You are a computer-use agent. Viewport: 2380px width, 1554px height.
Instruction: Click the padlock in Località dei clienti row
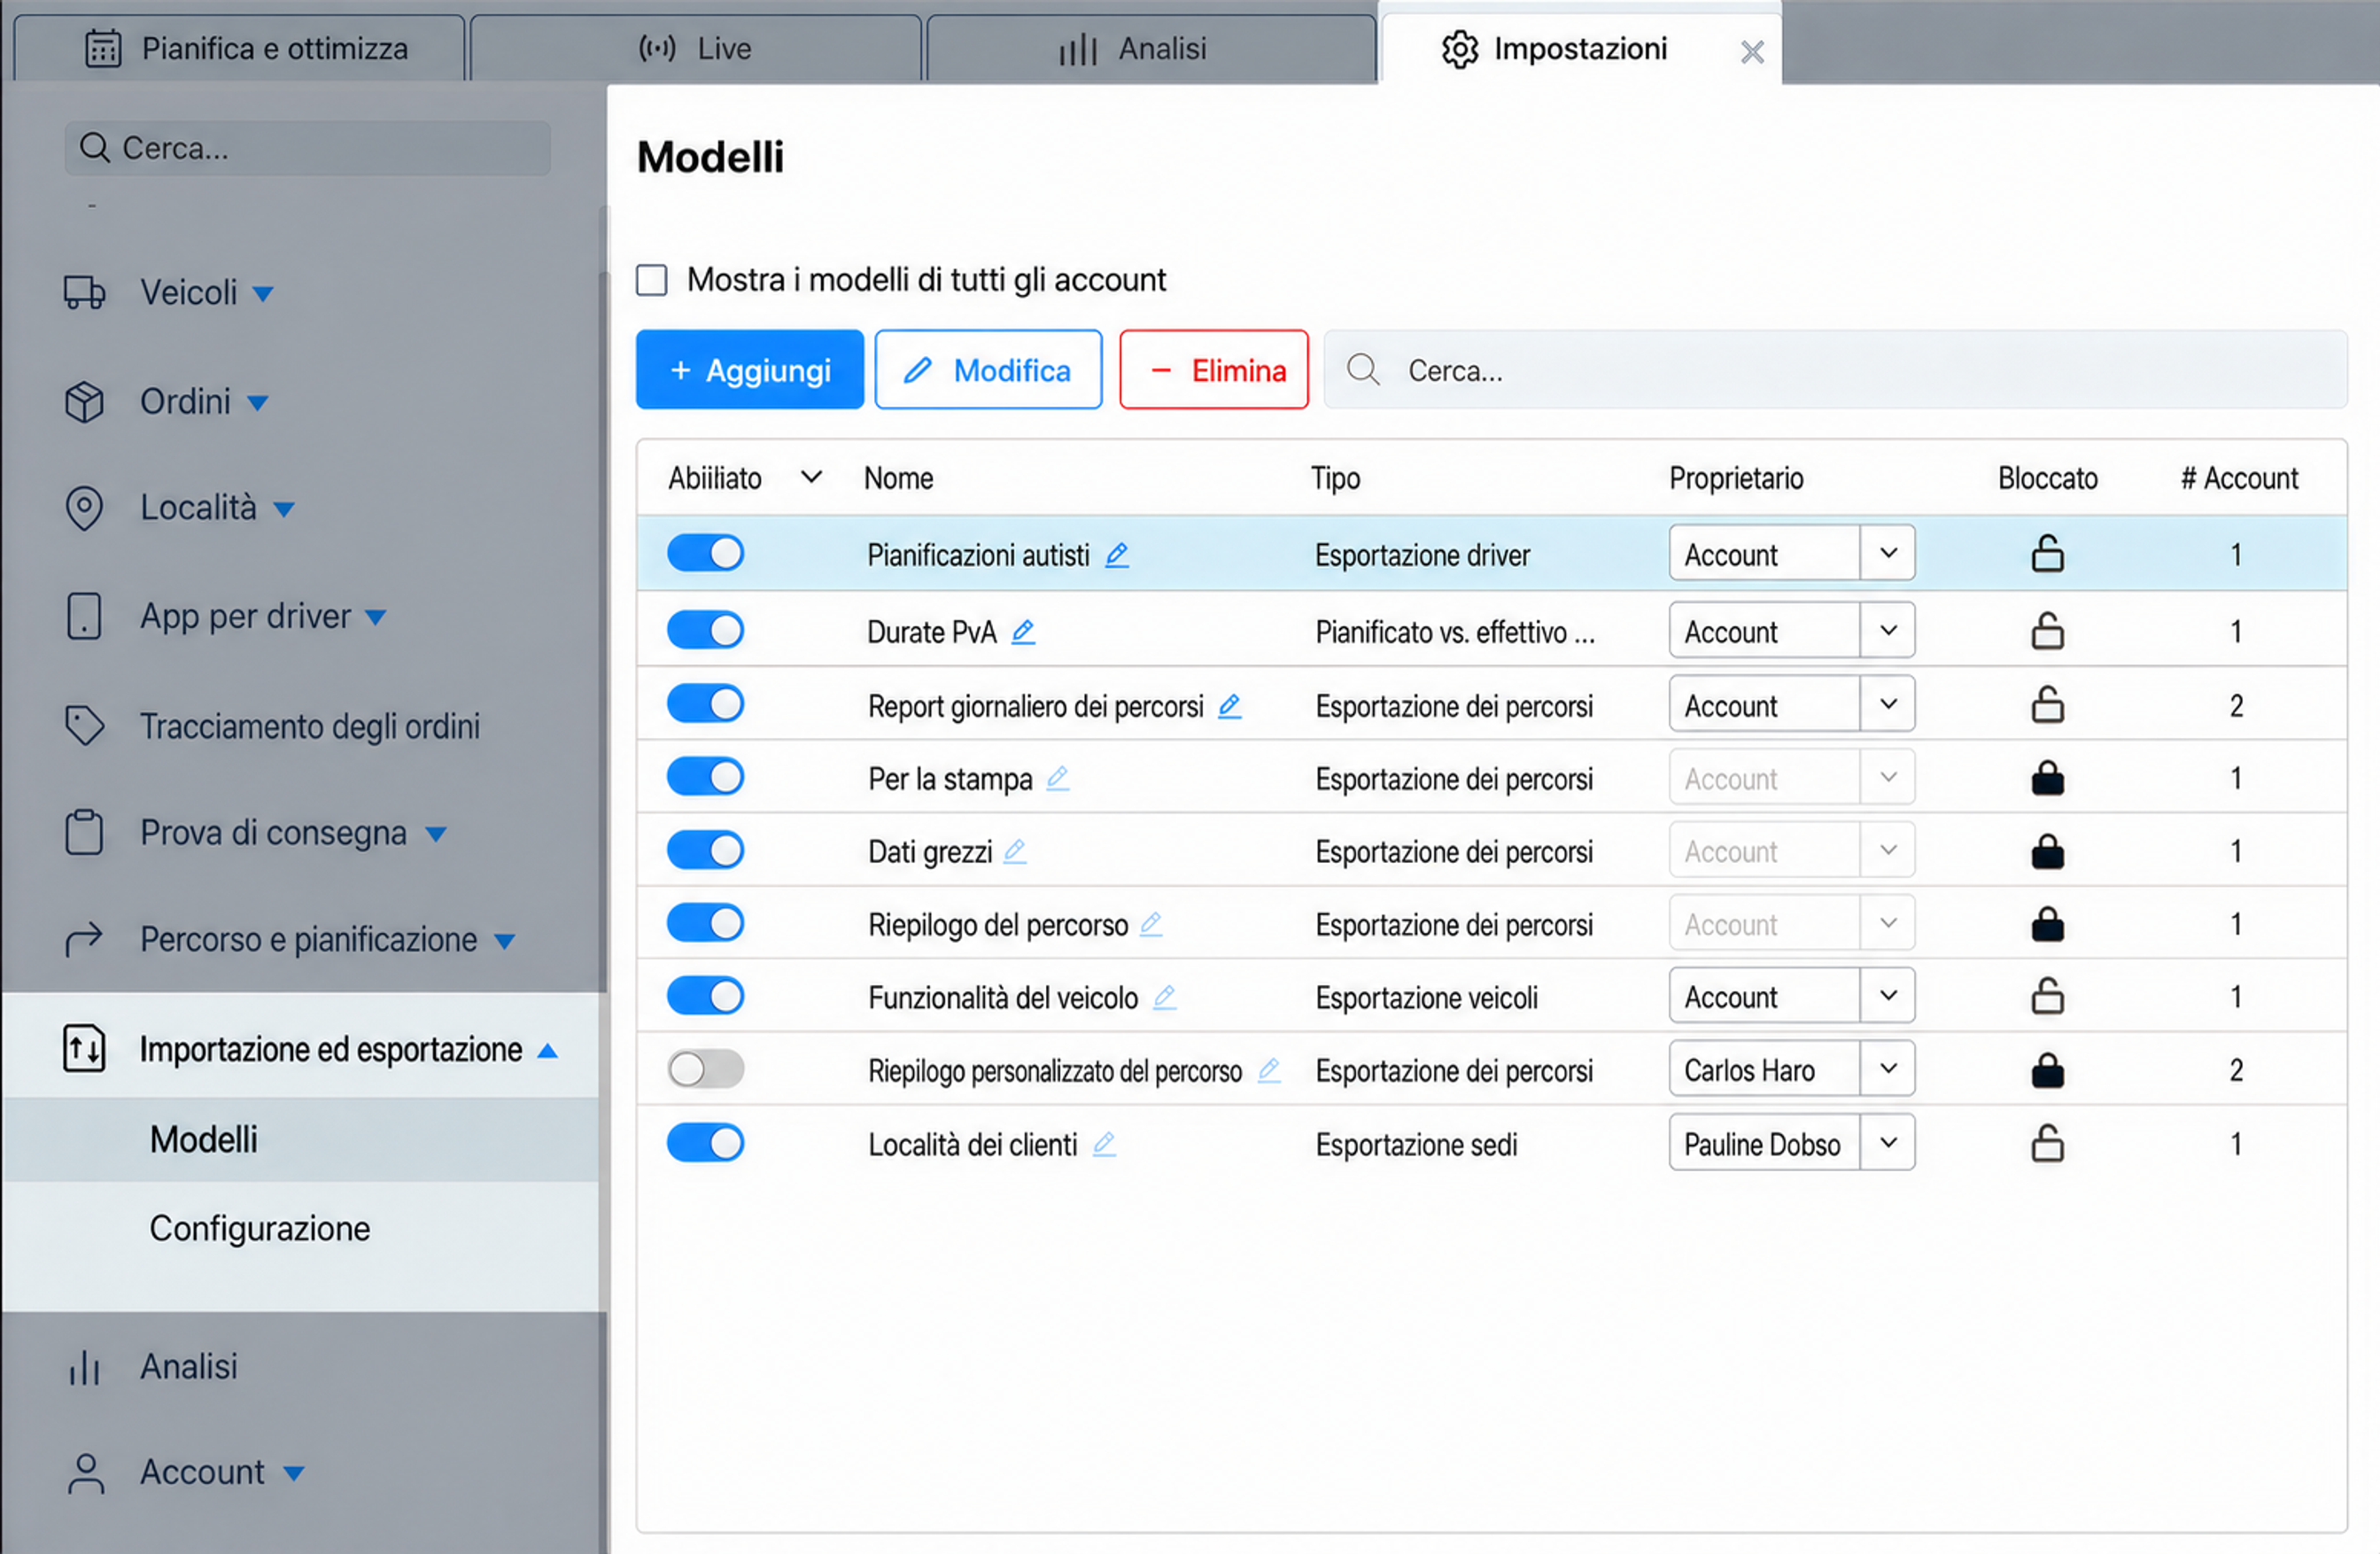[2047, 1143]
